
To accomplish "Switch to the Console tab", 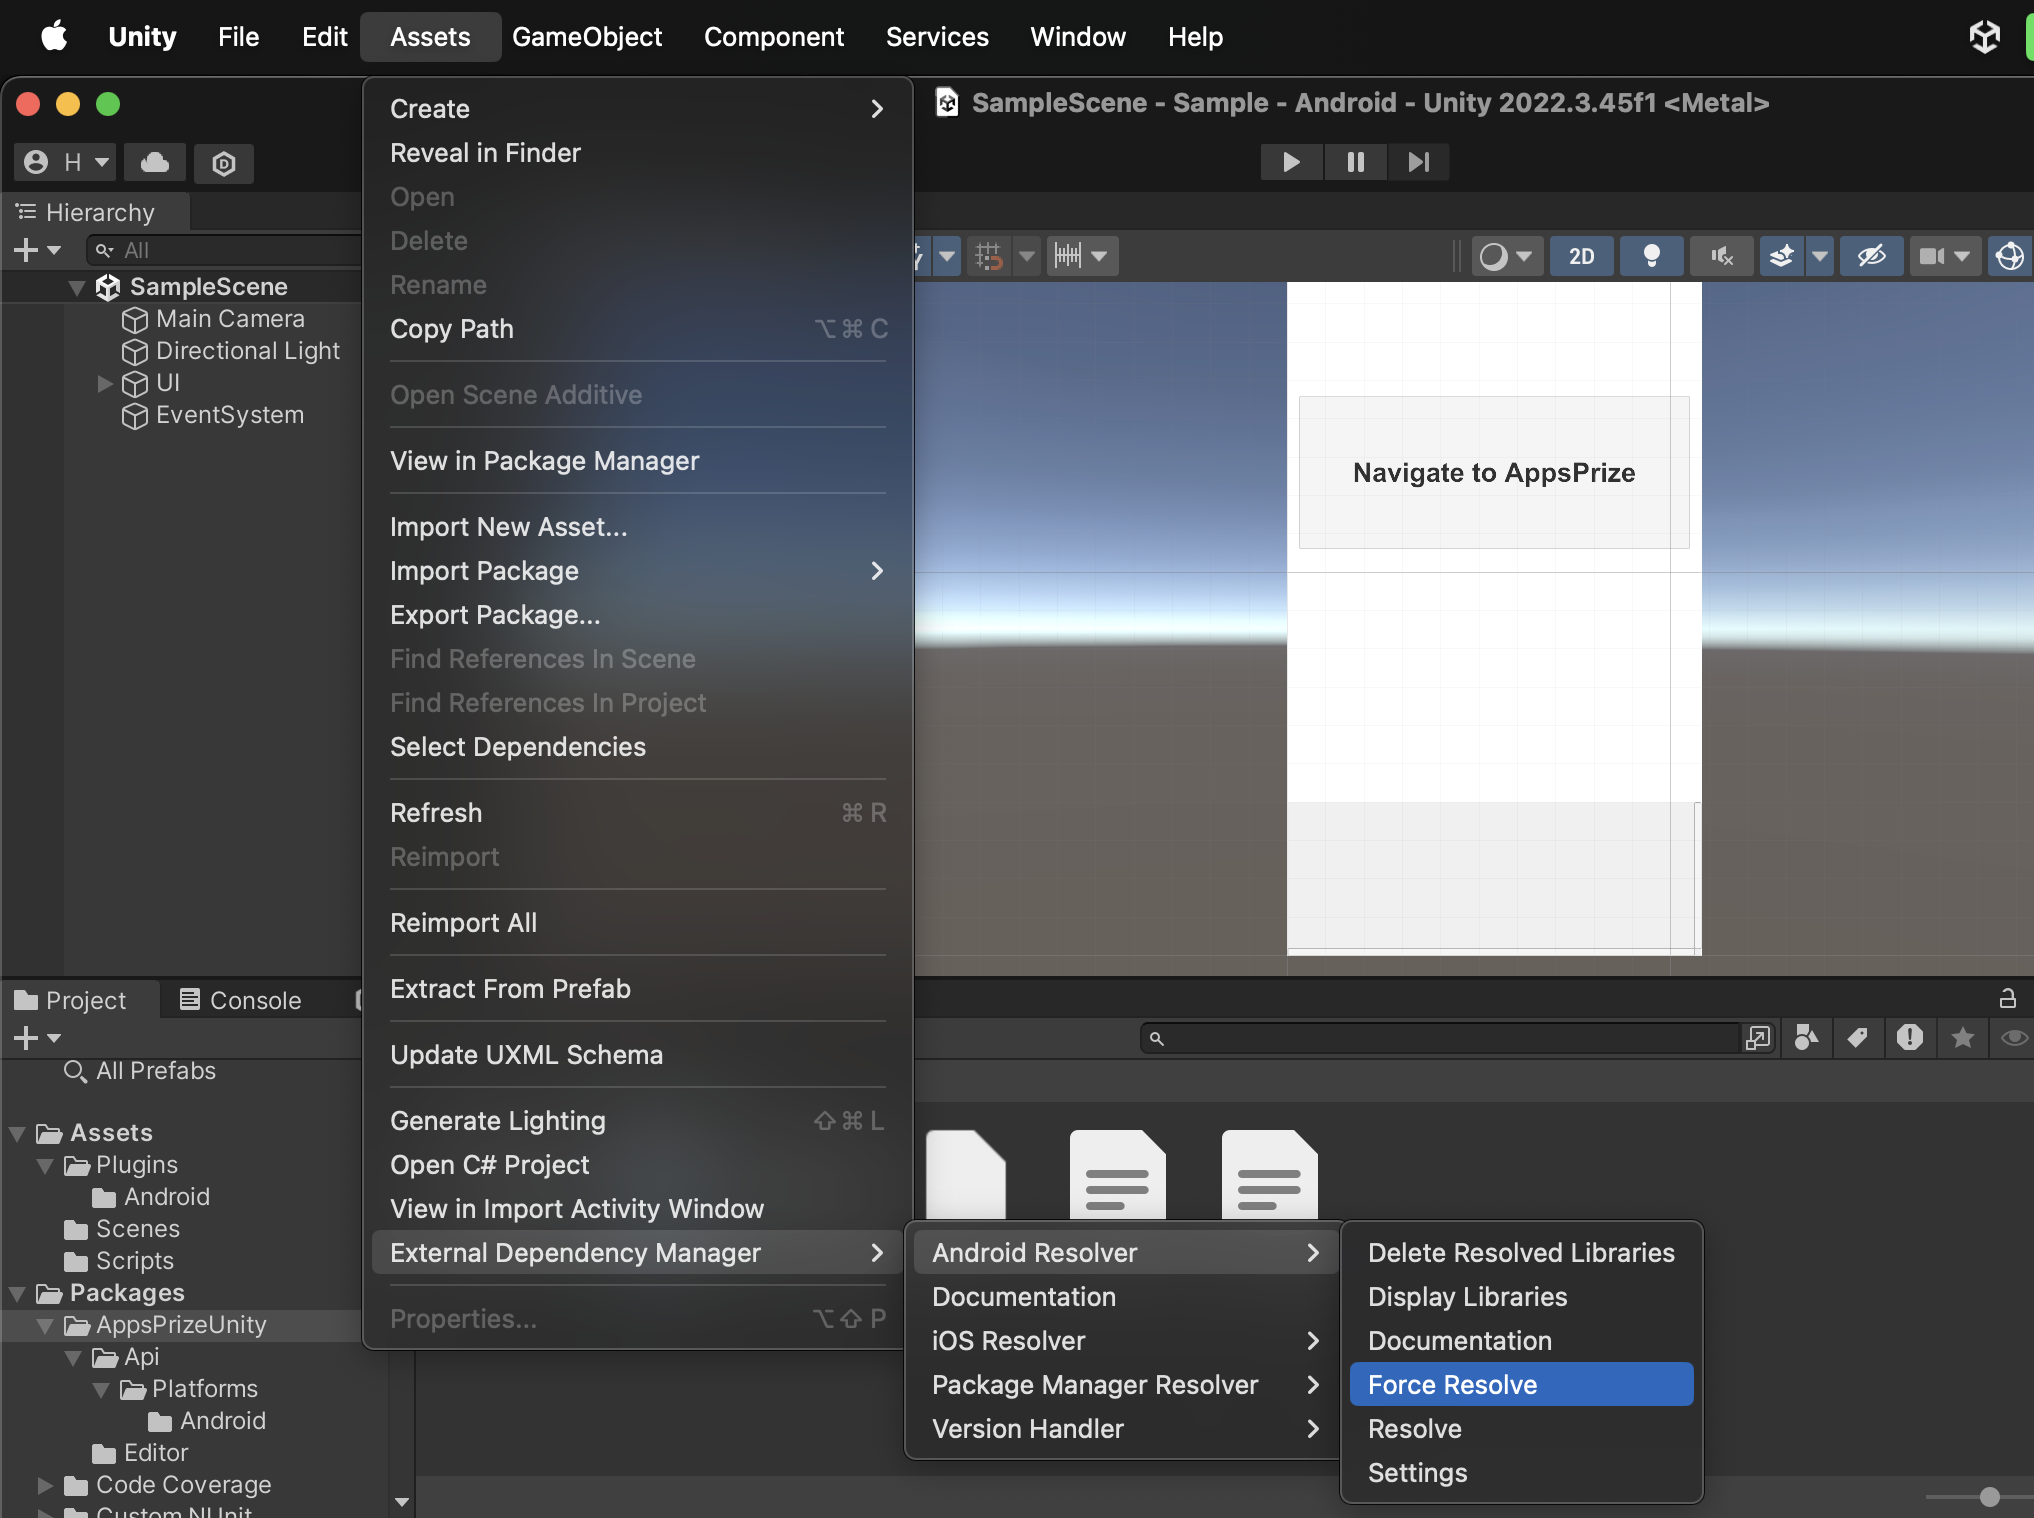I will (x=240, y=1000).
